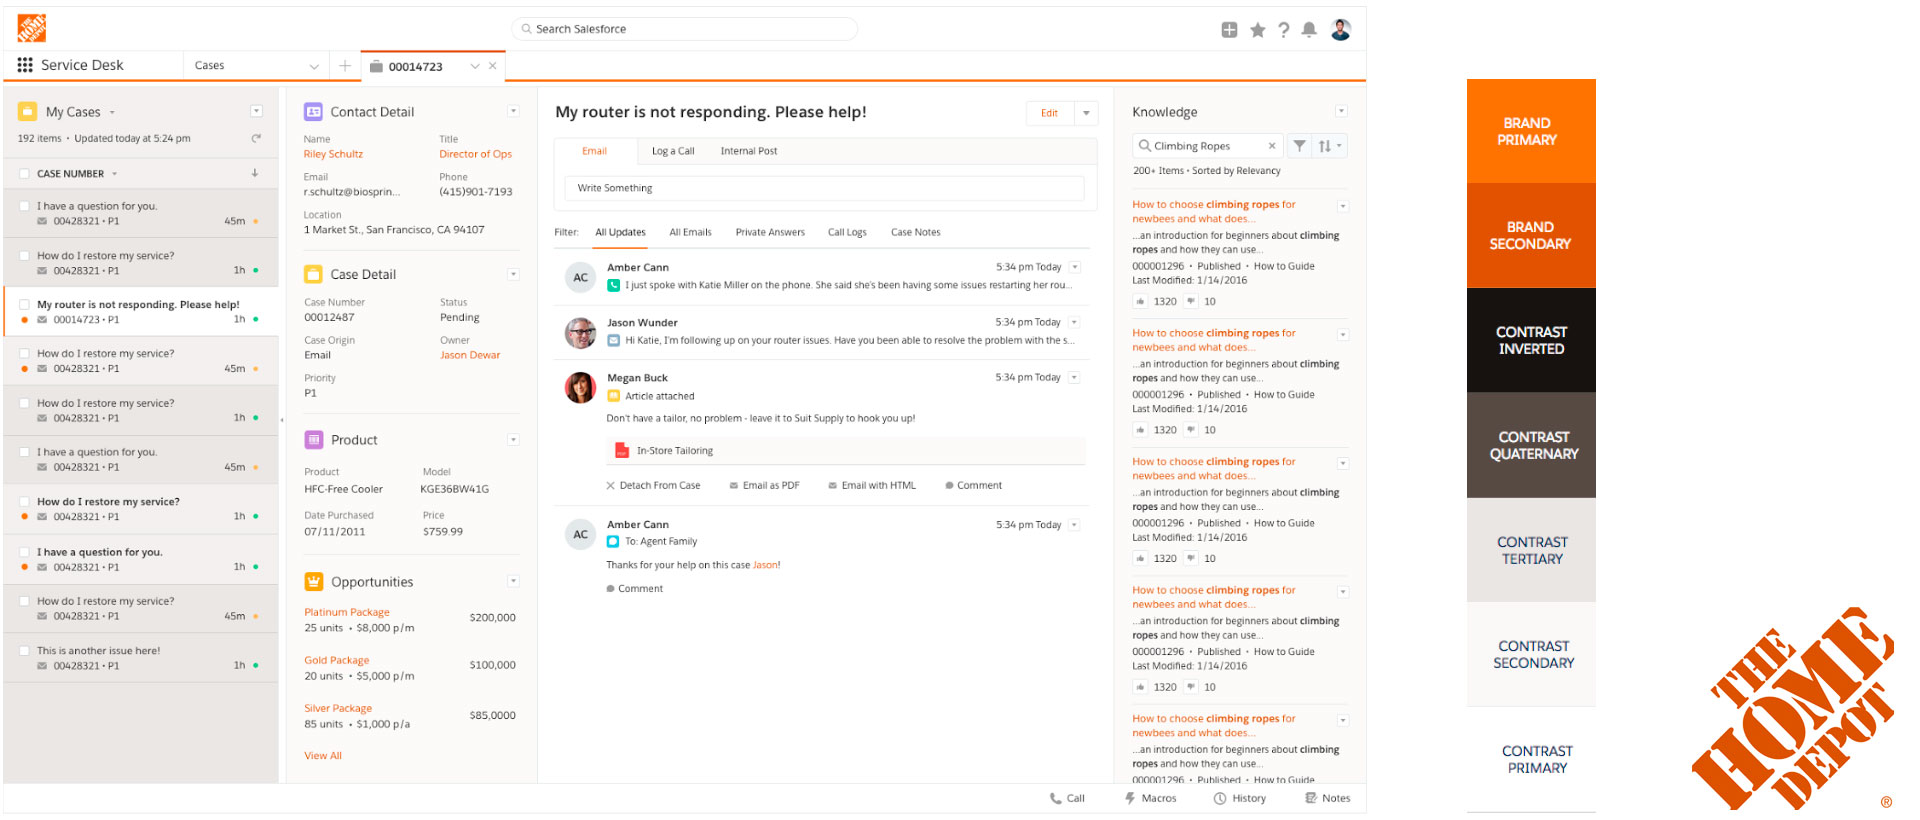
Task: Click the Contact Detail panel icon
Action: click(x=313, y=112)
